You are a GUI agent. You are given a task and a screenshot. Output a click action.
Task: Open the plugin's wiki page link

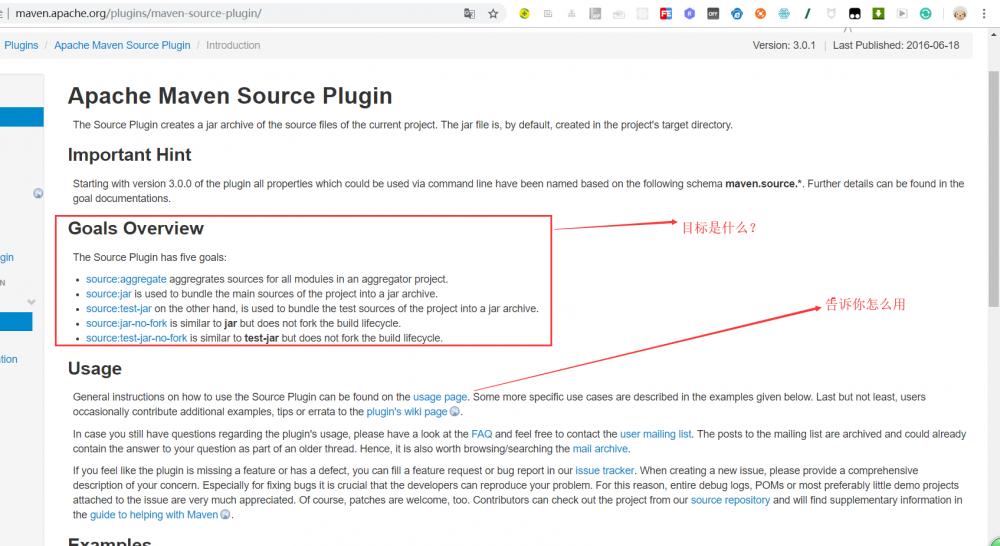pos(407,411)
